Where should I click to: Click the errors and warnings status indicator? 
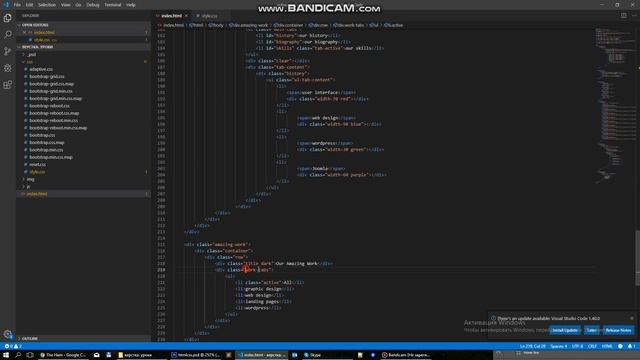13,346
